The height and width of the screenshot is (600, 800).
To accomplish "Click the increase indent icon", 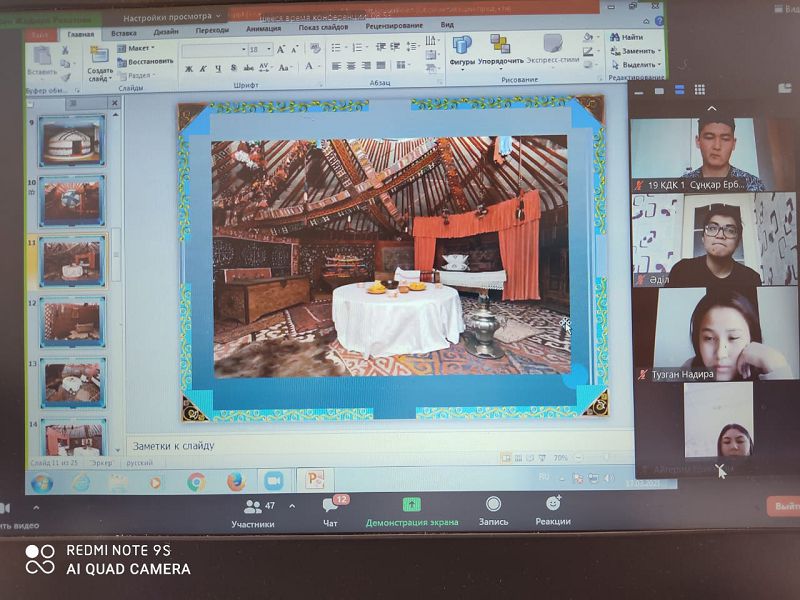I will (395, 47).
